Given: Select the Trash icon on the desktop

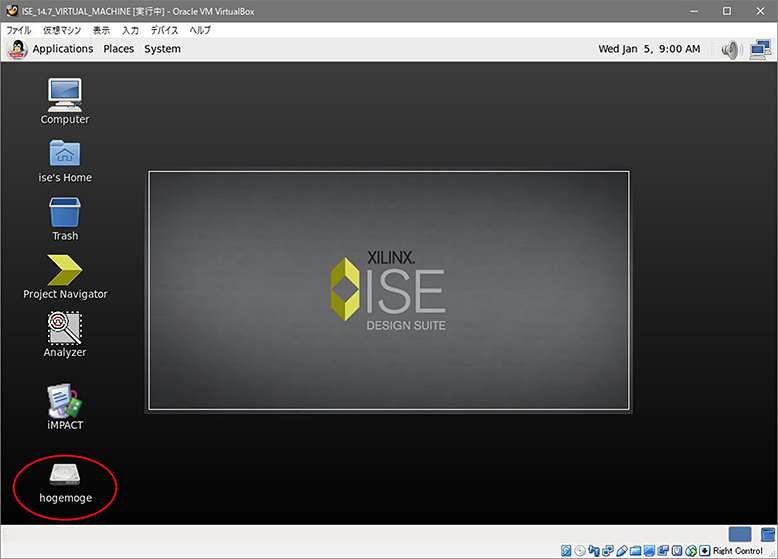Looking at the screenshot, I should 65,219.
